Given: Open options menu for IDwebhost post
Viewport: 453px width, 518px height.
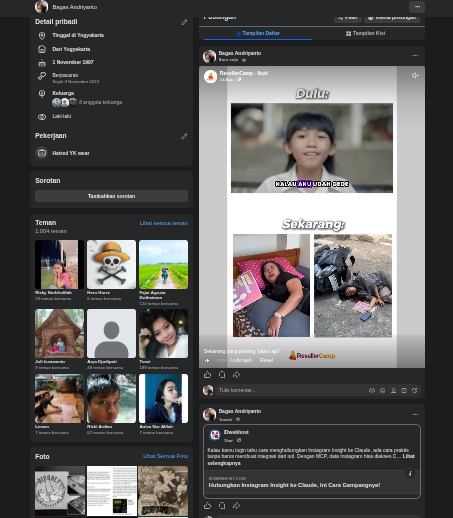Looking at the screenshot, I should (415, 414).
